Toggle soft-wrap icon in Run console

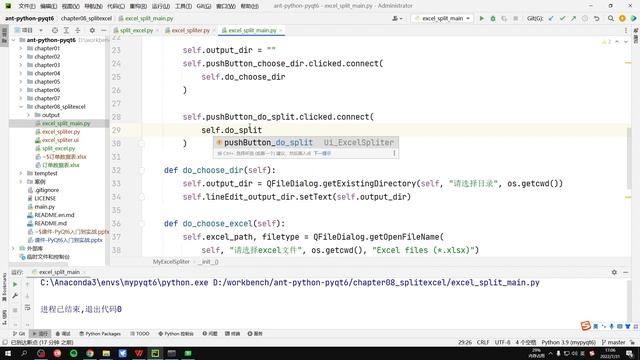pyautogui.click(x=27, y=307)
